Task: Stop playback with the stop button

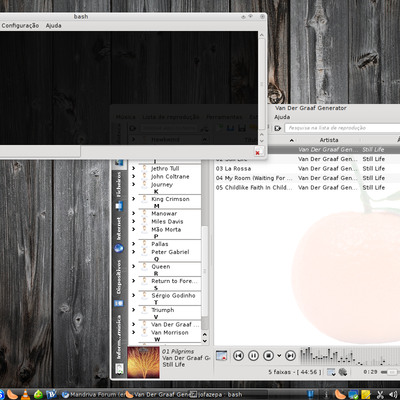Action: (x=268, y=356)
